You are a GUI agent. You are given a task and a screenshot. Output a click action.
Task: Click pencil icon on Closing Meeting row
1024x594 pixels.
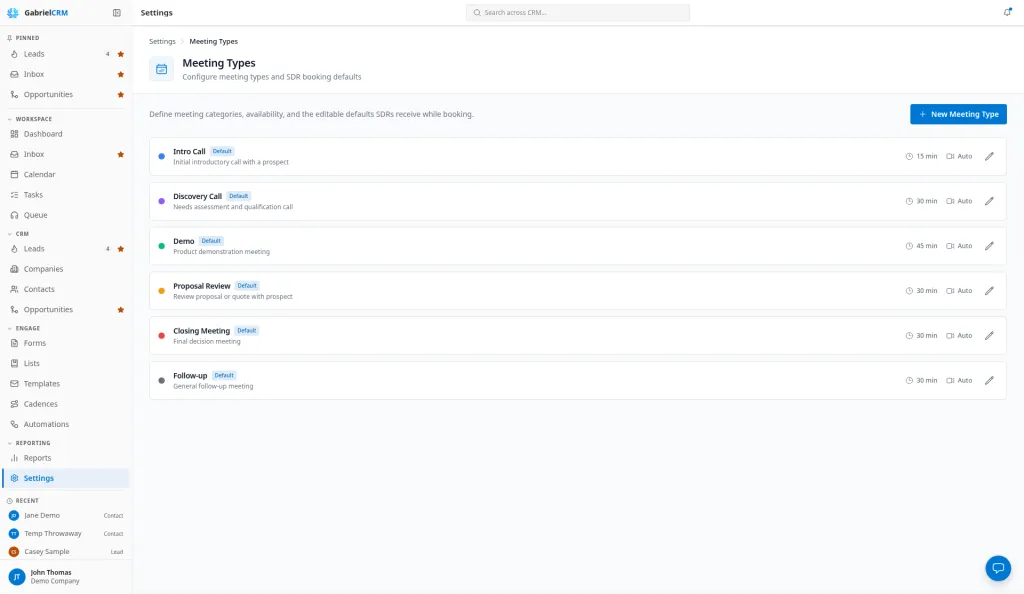(x=989, y=336)
